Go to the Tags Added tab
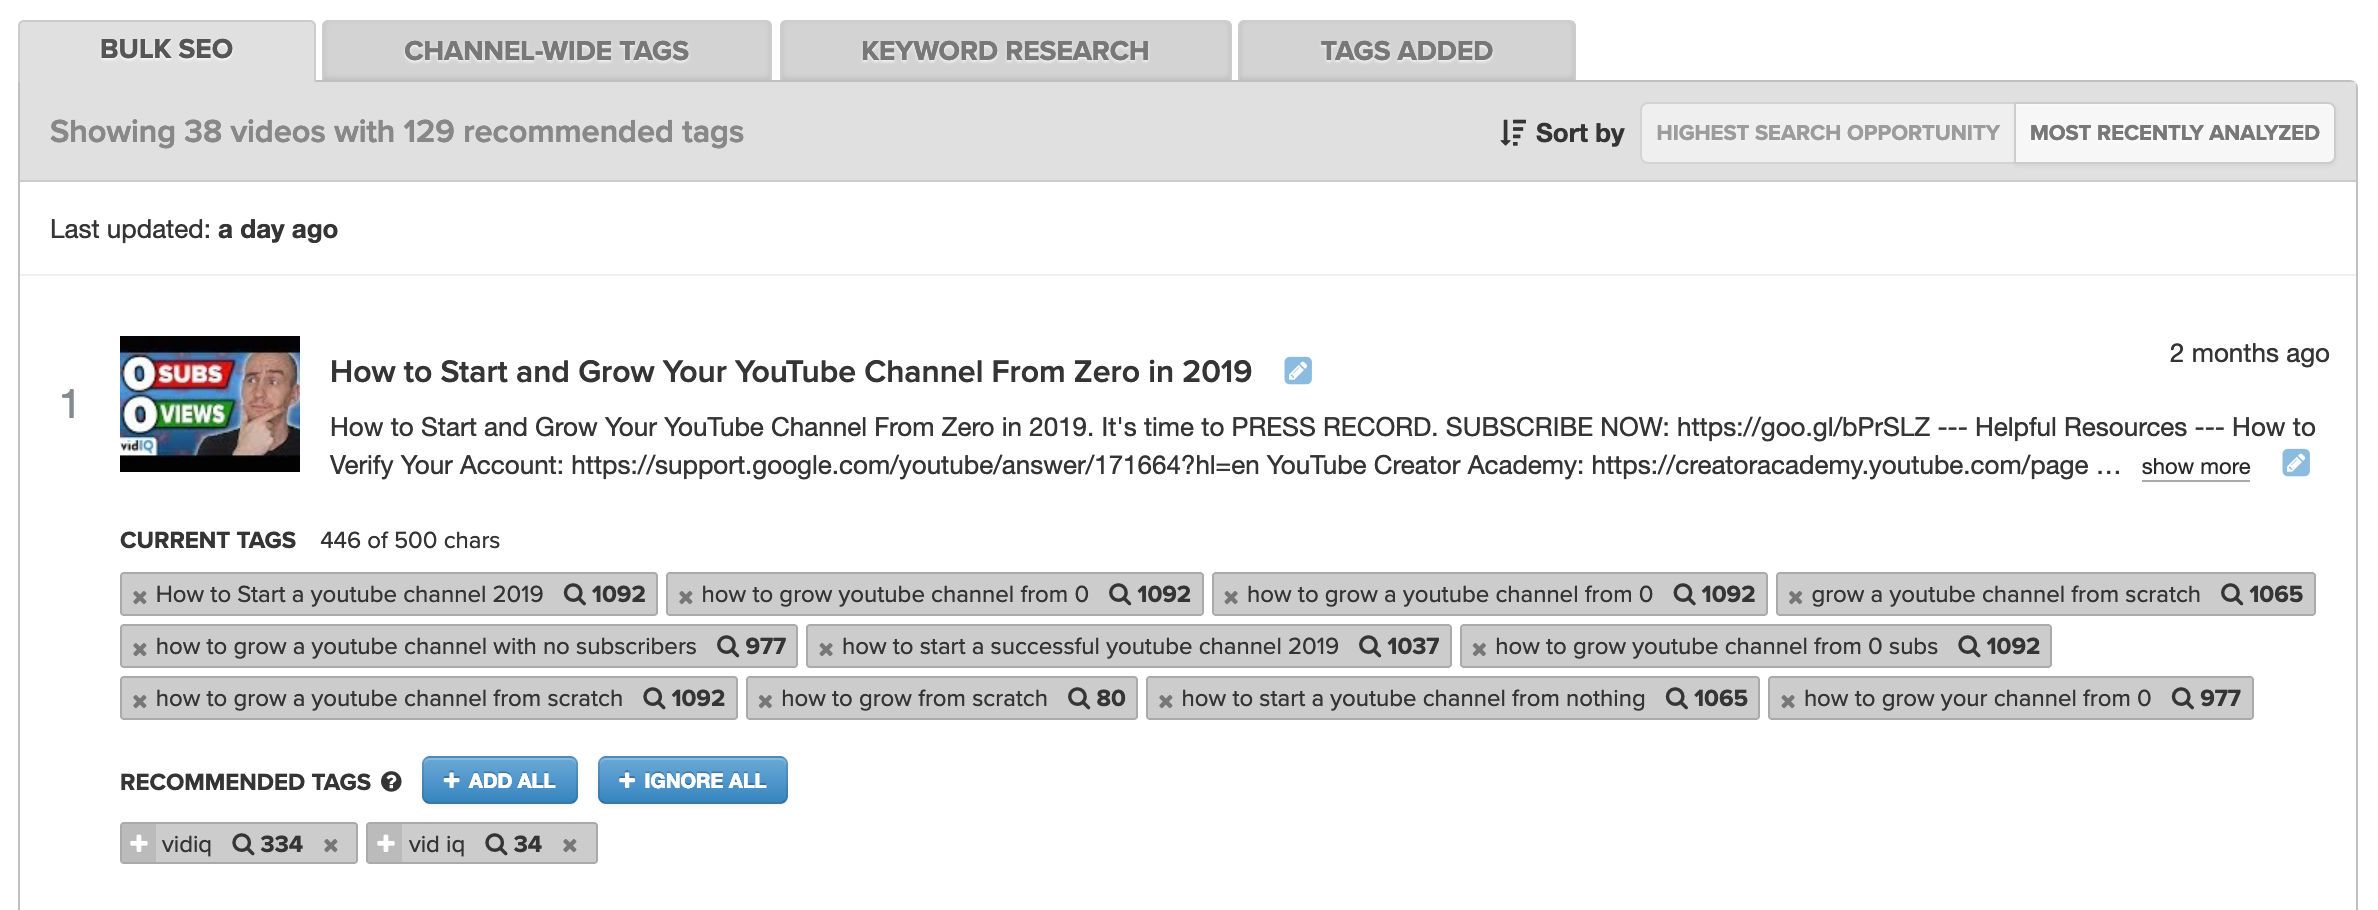The height and width of the screenshot is (910, 2378). coord(1406,50)
